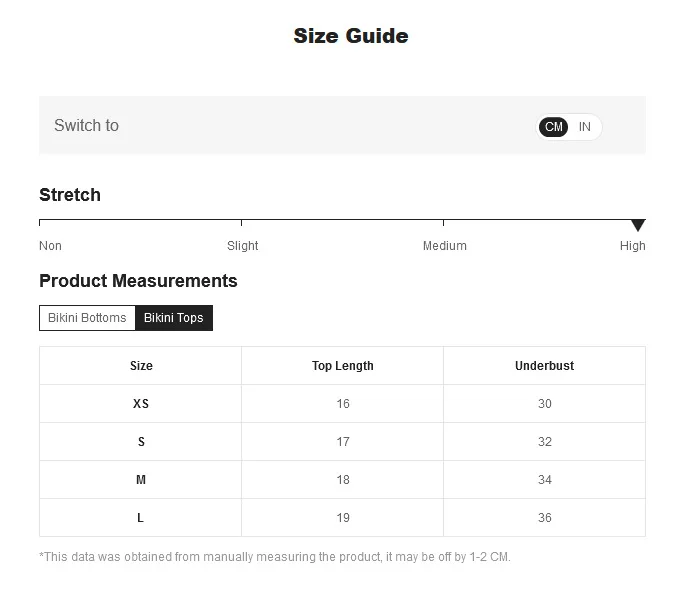Switch measurement units to IN
The height and width of the screenshot is (593, 689).
point(585,127)
